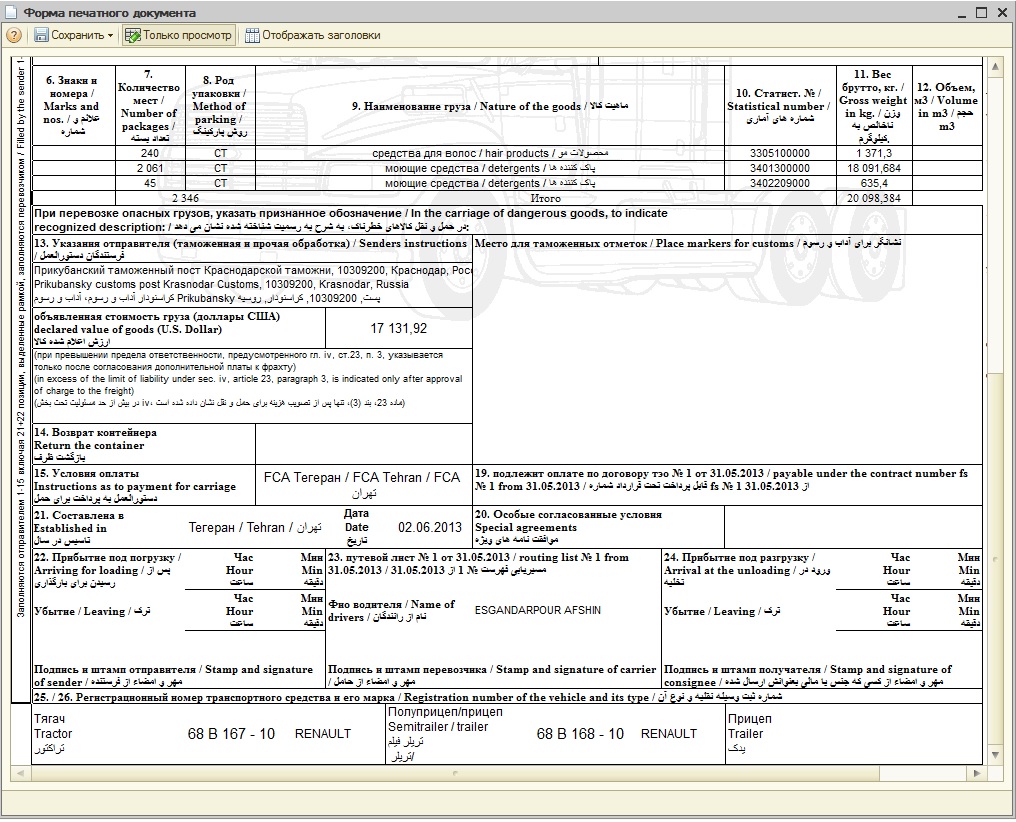Select column header 8. Method of packing
Viewport: 1016px width, 822px height.
220,106
